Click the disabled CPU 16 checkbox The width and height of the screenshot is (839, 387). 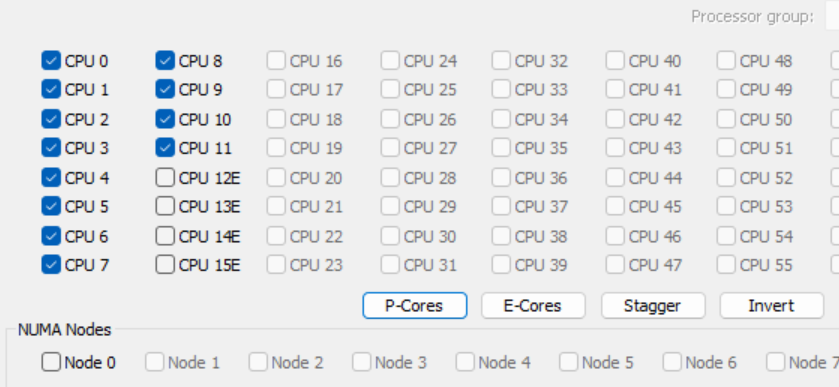pos(276,60)
